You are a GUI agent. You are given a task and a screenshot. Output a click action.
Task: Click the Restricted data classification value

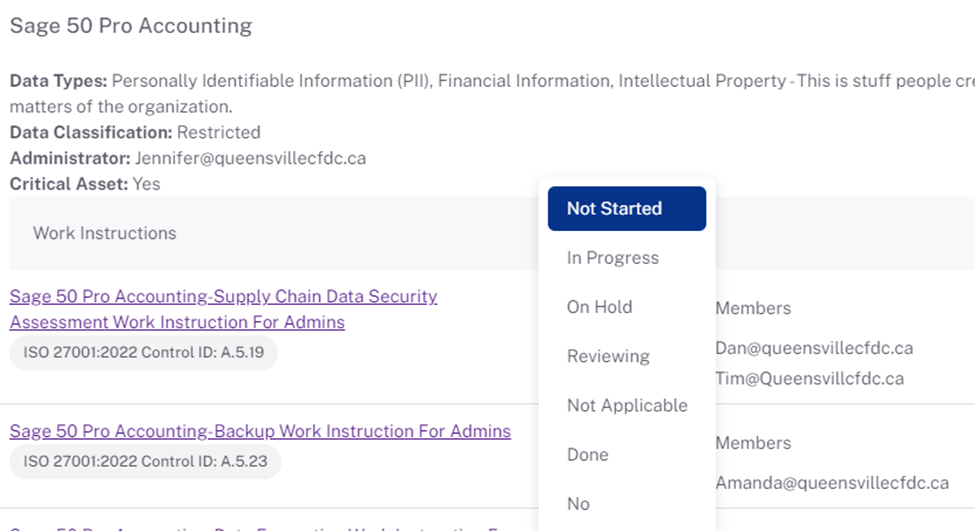point(218,132)
